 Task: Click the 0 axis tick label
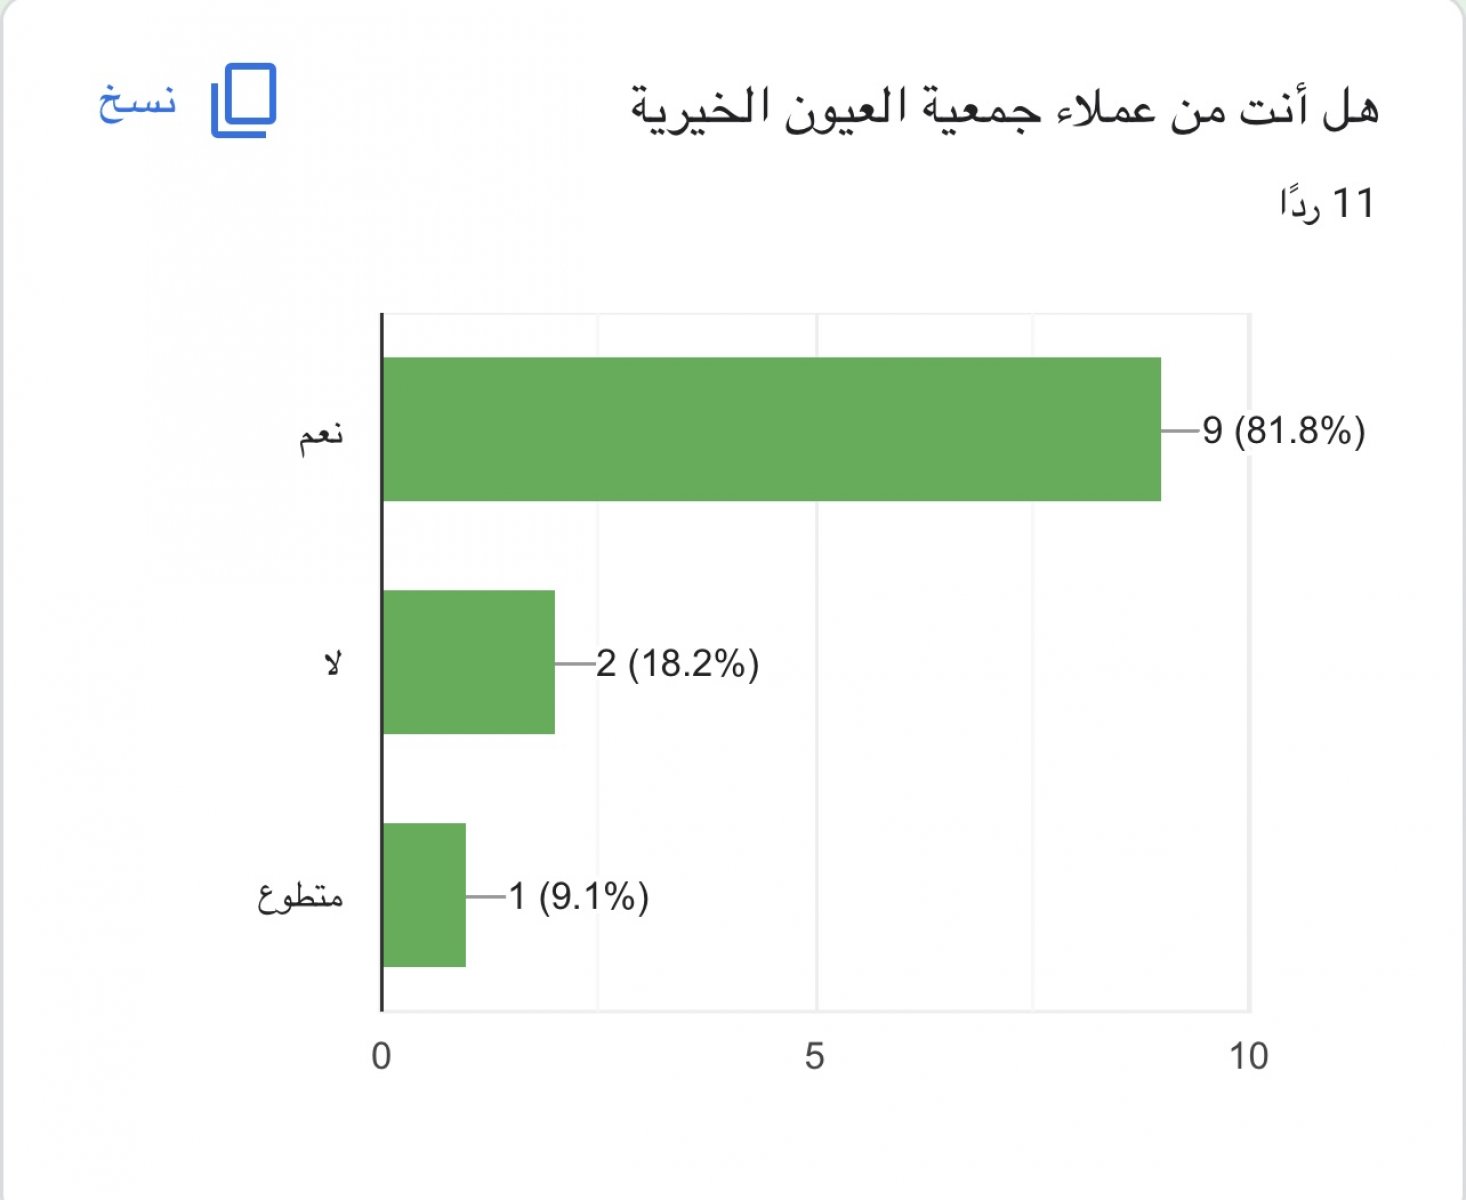click(381, 1056)
